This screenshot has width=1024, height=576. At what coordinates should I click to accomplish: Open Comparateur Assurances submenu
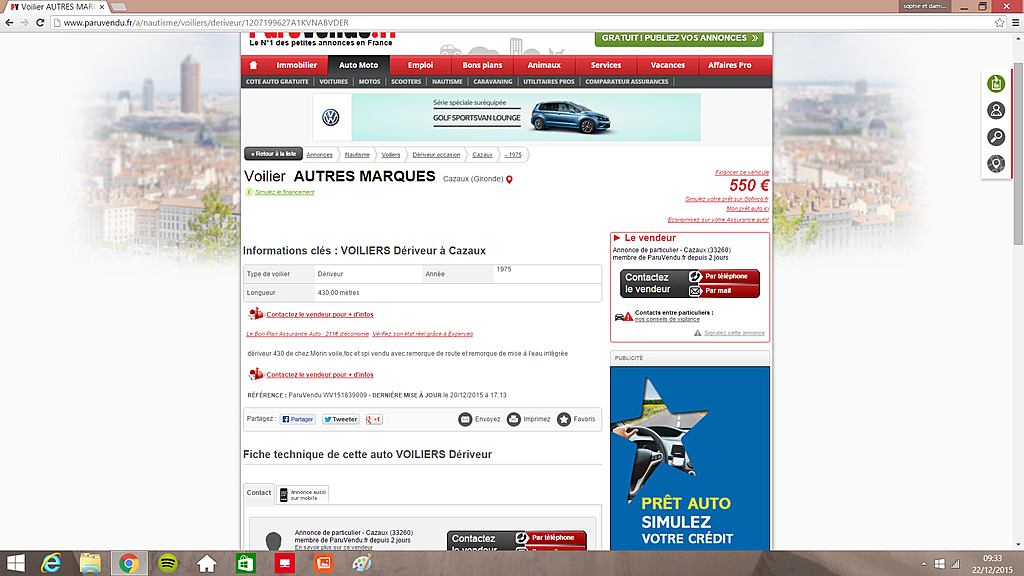[x=627, y=82]
